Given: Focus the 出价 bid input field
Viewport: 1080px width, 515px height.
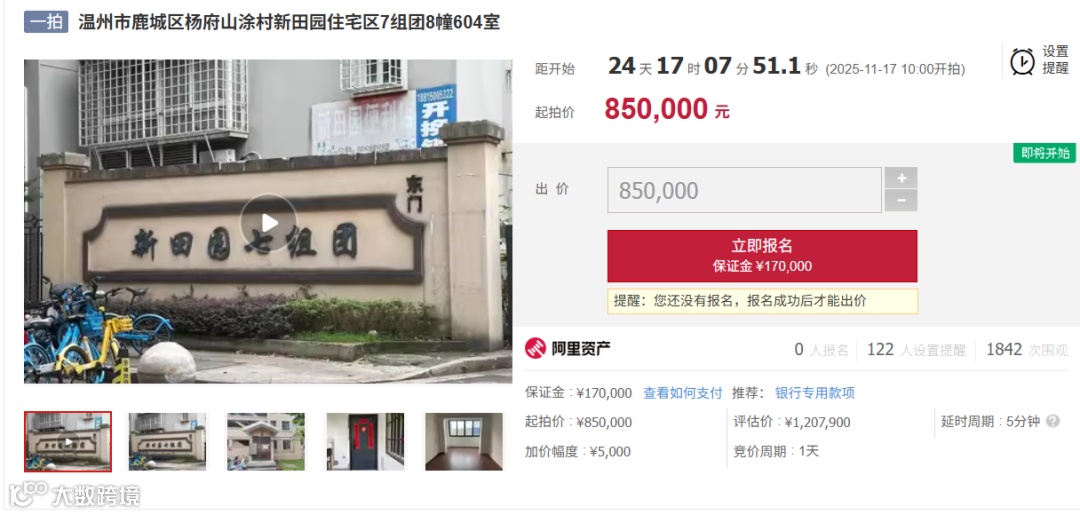Looking at the screenshot, I should point(744,190).
